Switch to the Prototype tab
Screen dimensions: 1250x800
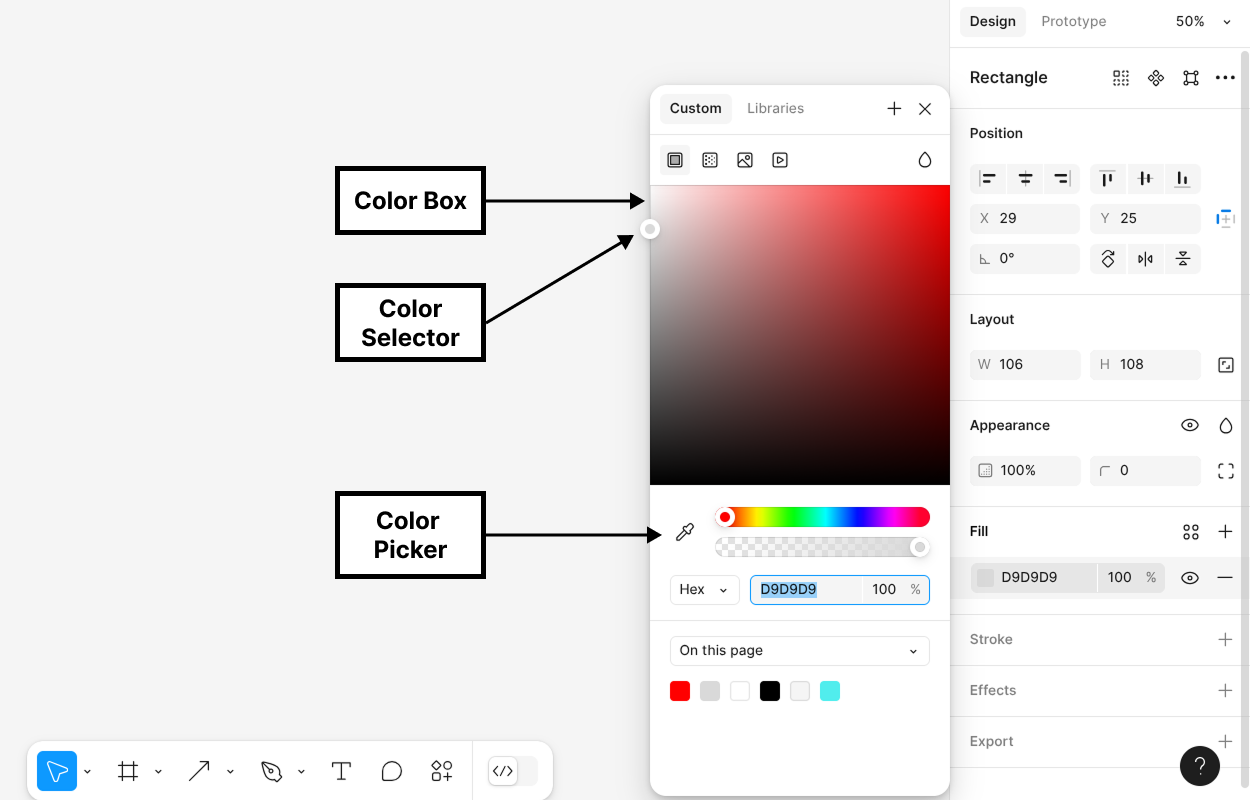(x=1073, y=22)
